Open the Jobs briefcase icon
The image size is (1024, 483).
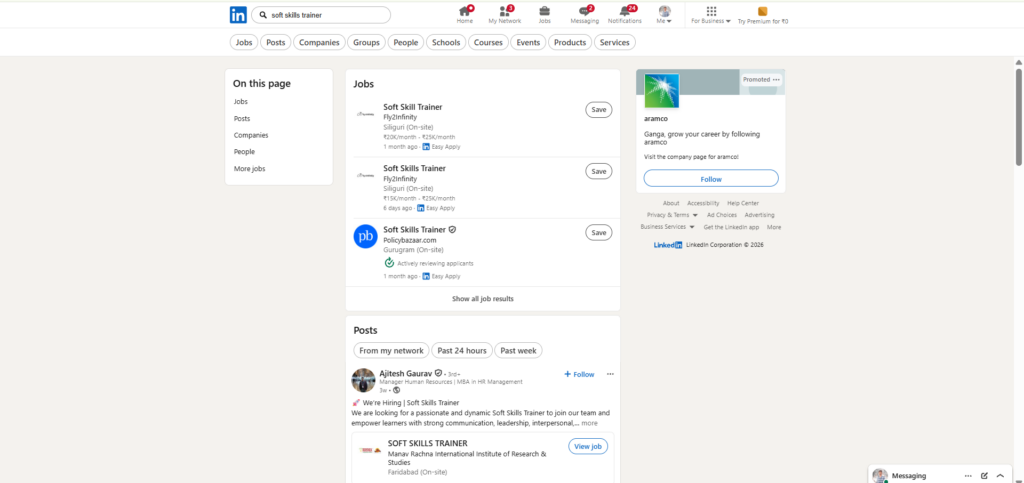[544, 11]
